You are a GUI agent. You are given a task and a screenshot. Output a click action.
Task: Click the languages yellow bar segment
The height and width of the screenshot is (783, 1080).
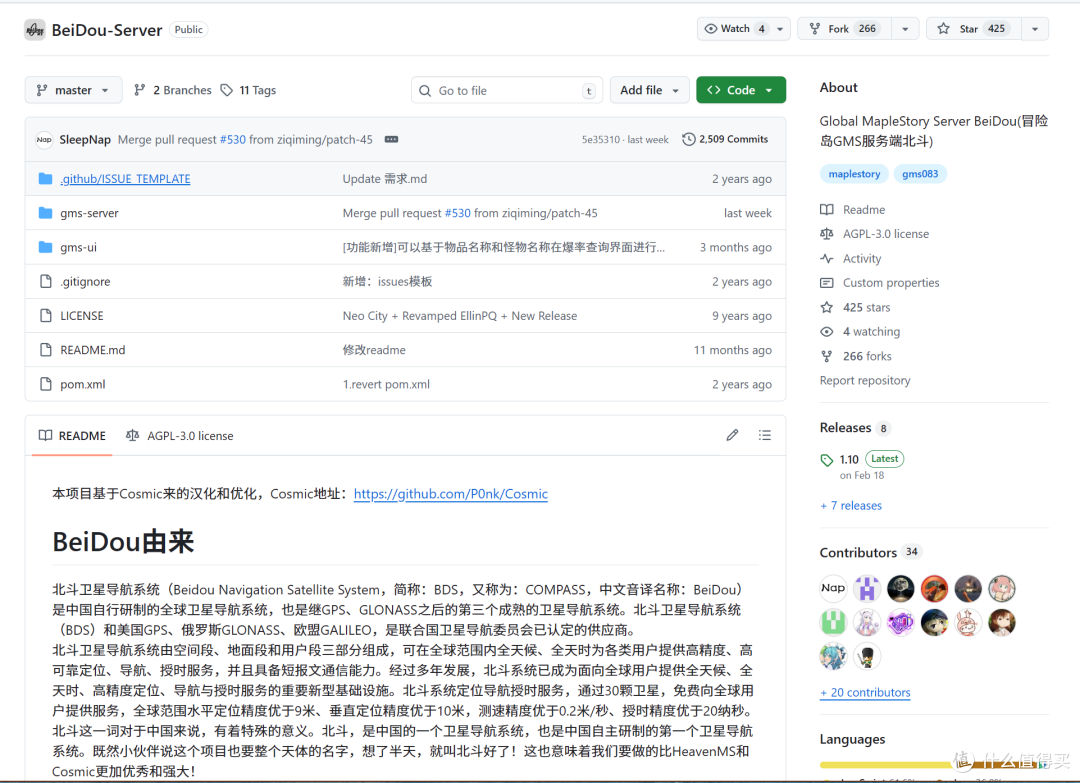[886, 764]
